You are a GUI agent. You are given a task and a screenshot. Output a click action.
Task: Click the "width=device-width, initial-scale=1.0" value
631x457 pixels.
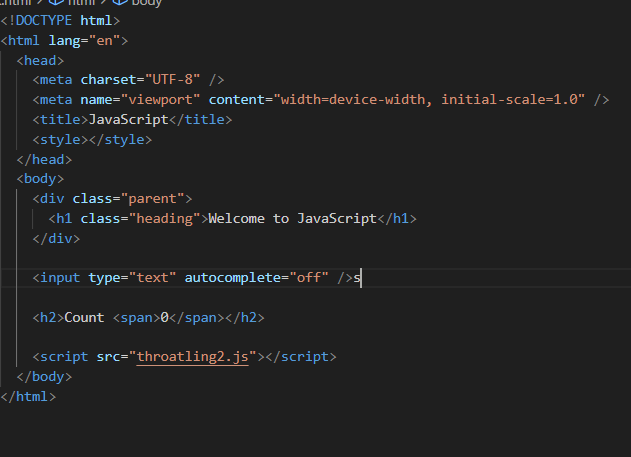point(429,99)
